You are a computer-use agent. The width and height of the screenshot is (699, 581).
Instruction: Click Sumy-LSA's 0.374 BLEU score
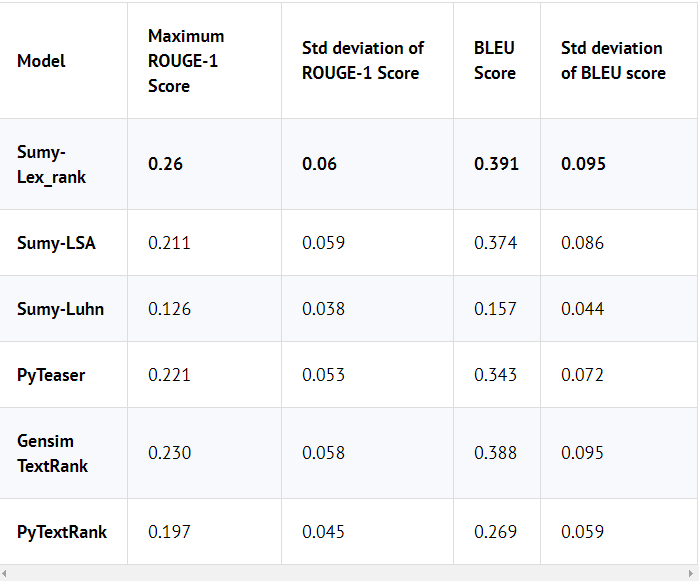point(496,243)
